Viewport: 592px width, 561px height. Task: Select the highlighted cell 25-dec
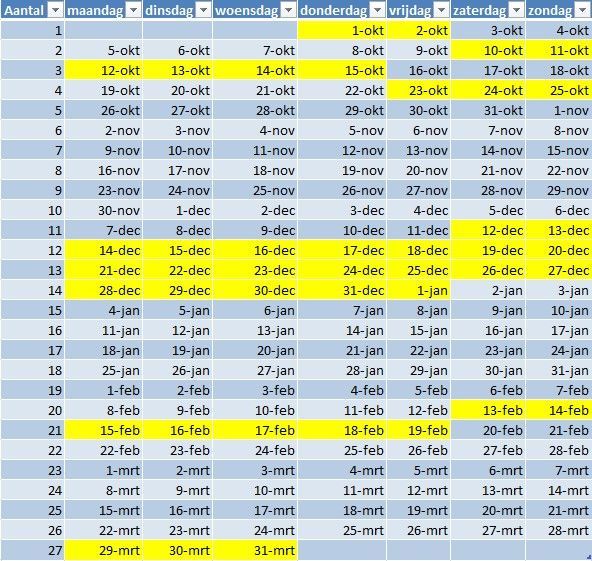(x=419, y=270)
